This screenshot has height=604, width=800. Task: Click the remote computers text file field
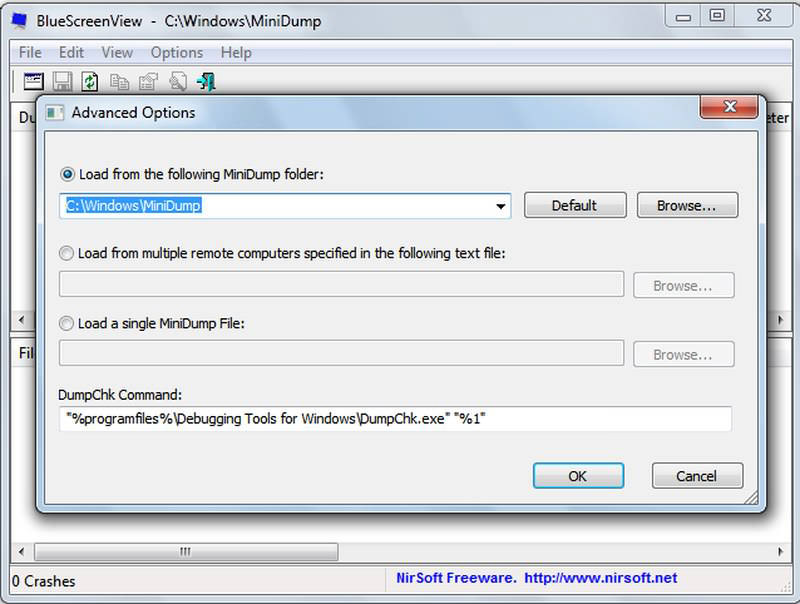341,284
